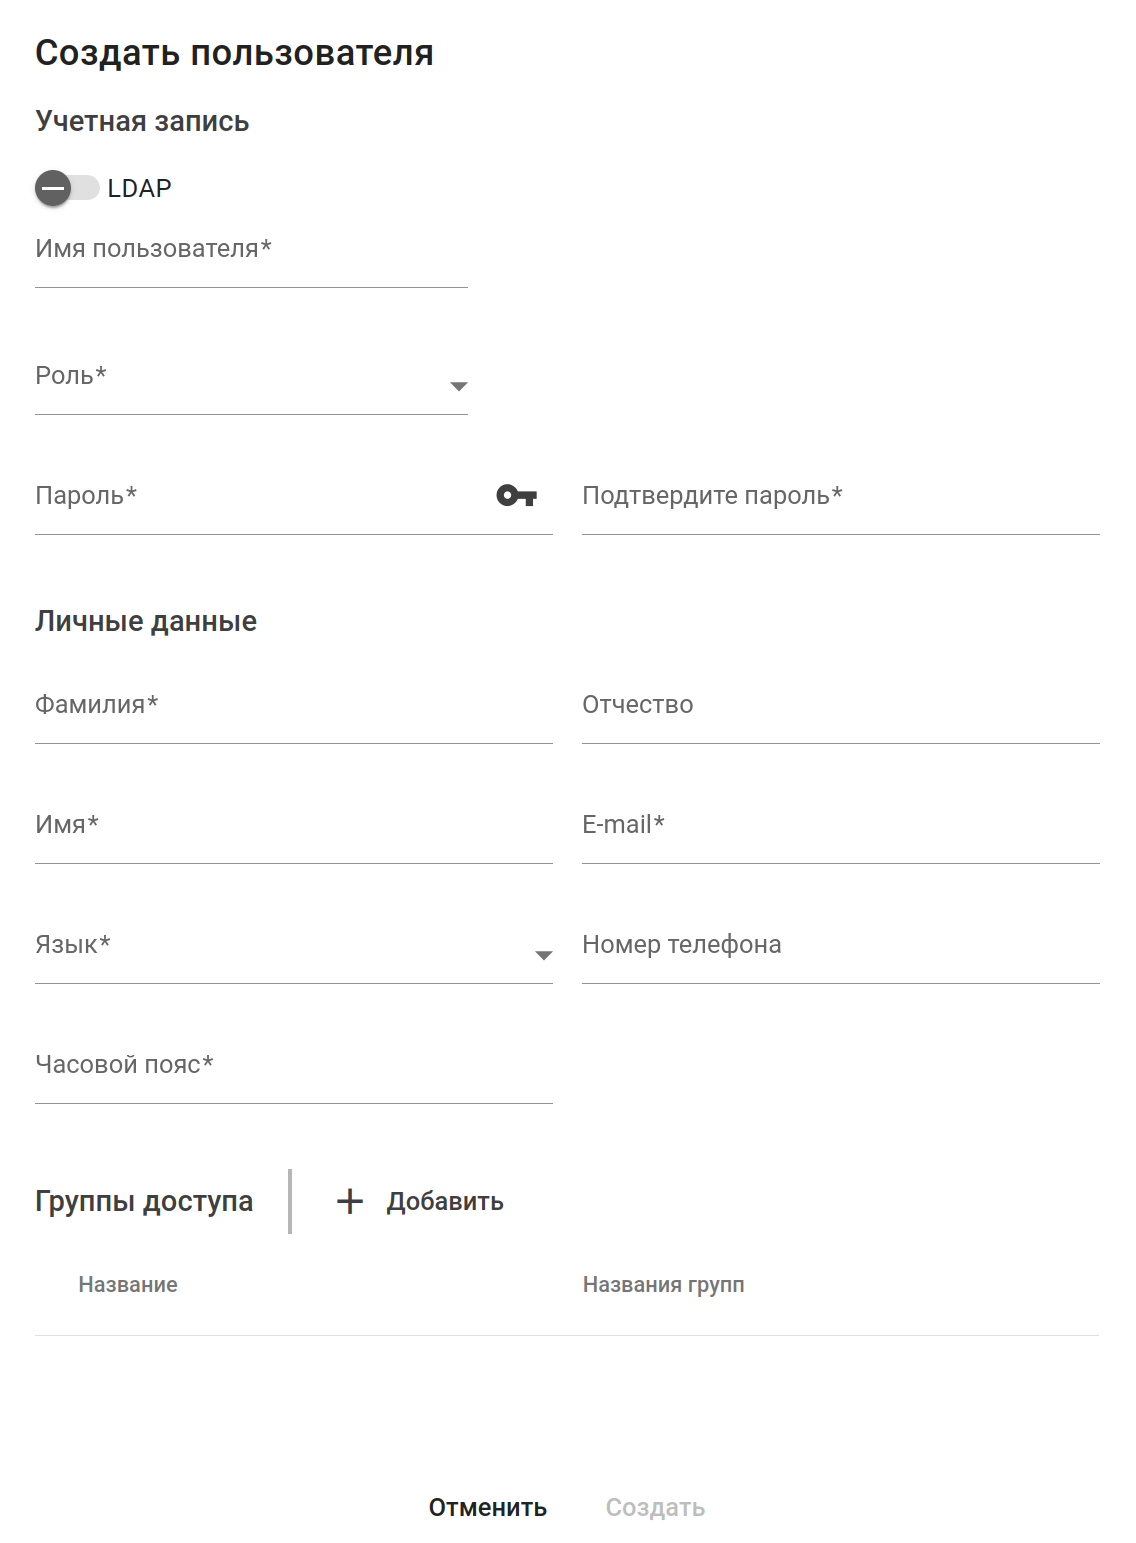1136x1543 pixels.
Task: Click the Номер телефона field
Action: coord(840,954)
